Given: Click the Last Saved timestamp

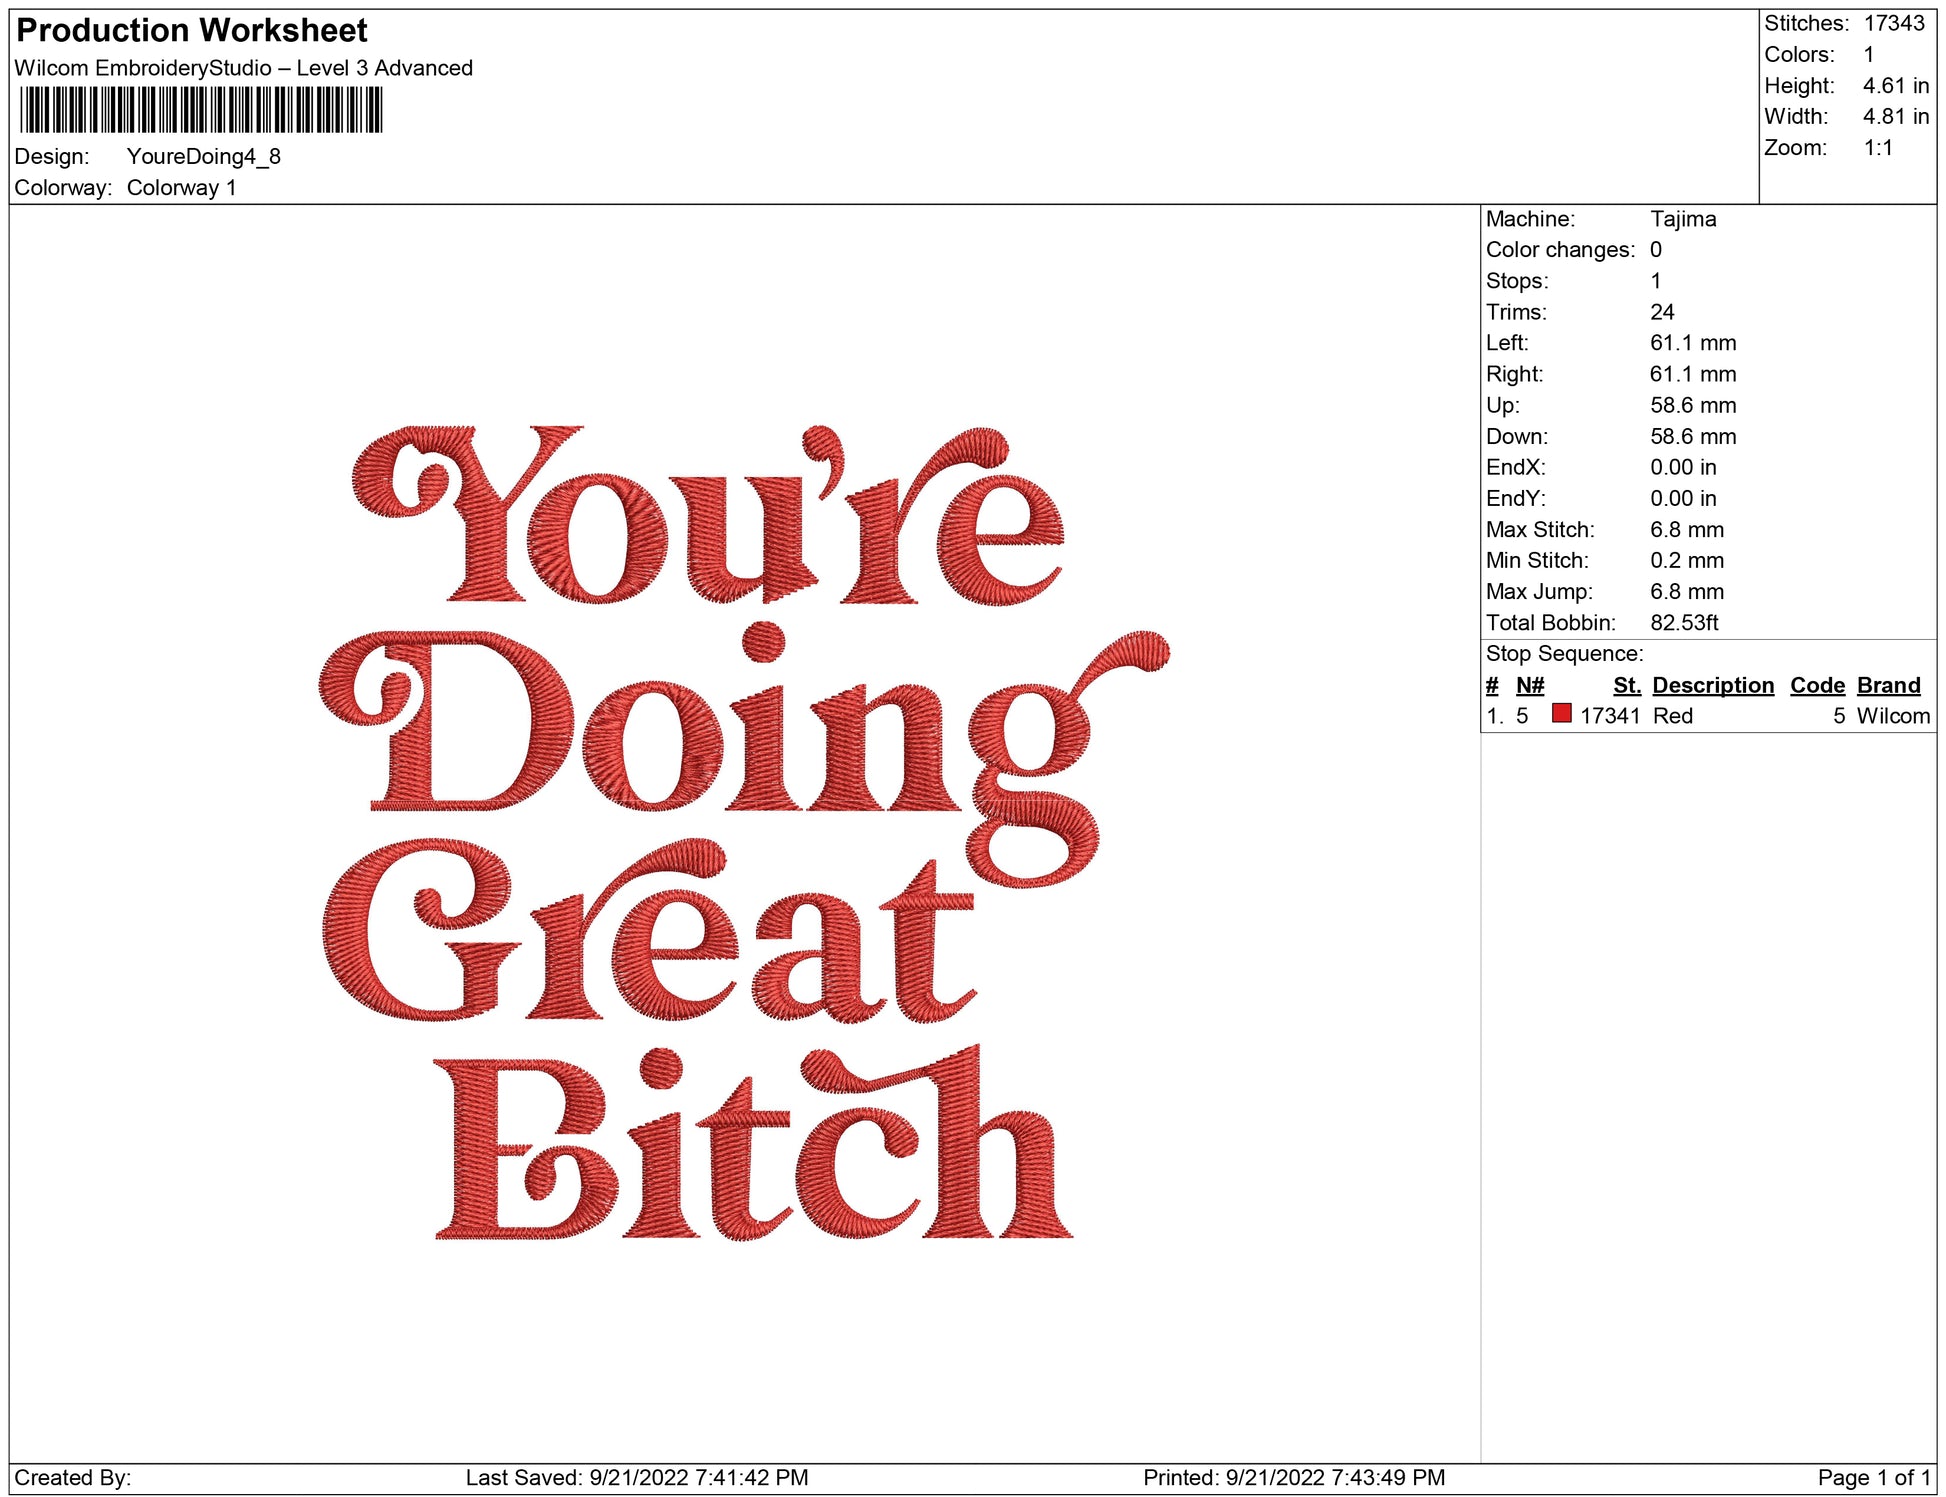Looking at the screenshot, I should click(x=636, y=1477).
